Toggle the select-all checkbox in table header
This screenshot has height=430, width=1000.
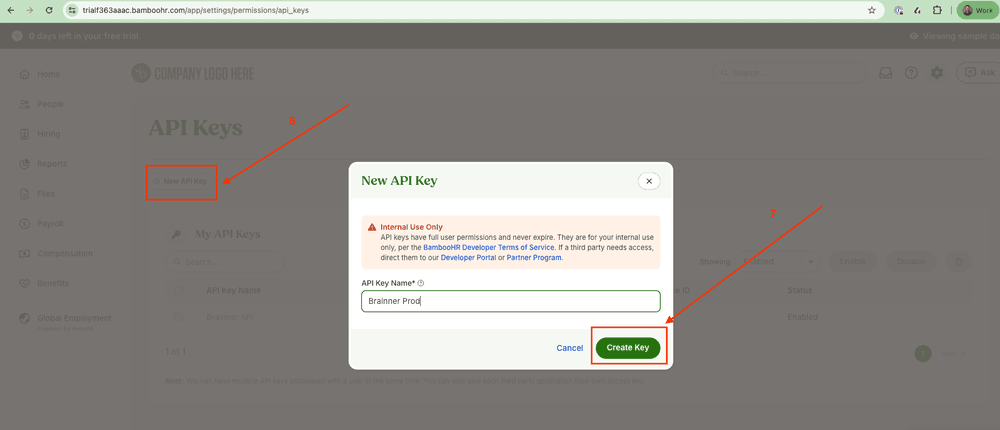coord(179,290)
